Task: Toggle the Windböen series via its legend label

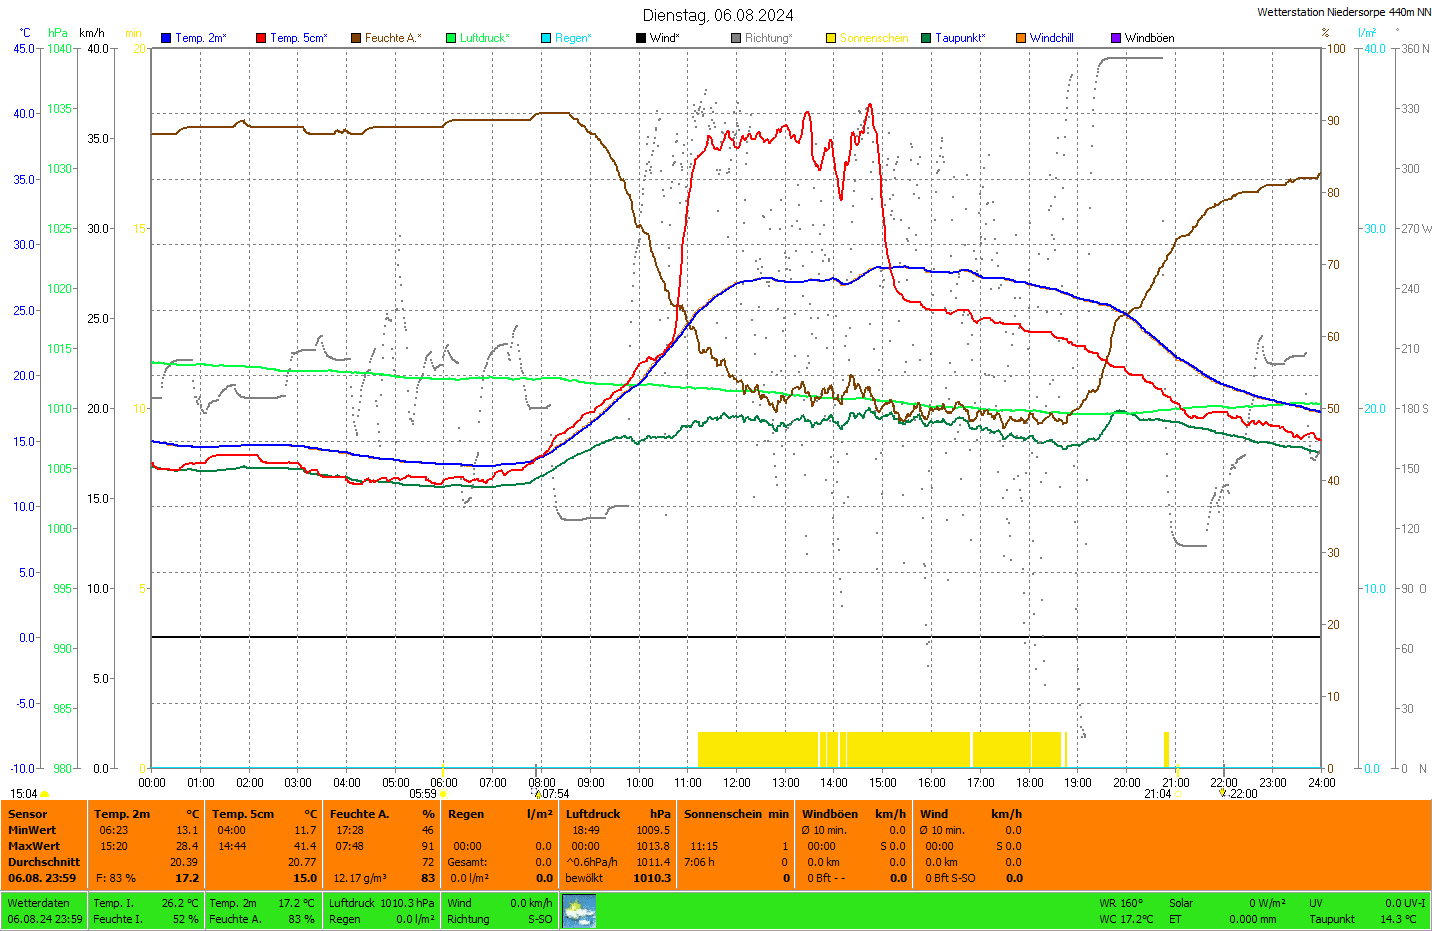Action: click(1149, 38)
